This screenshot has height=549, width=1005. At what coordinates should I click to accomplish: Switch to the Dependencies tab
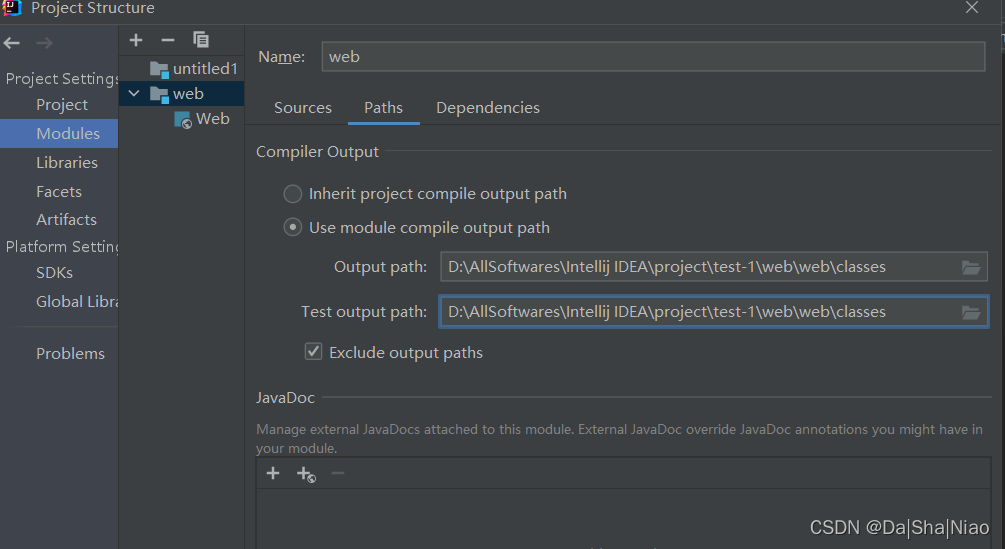[488, 108]
